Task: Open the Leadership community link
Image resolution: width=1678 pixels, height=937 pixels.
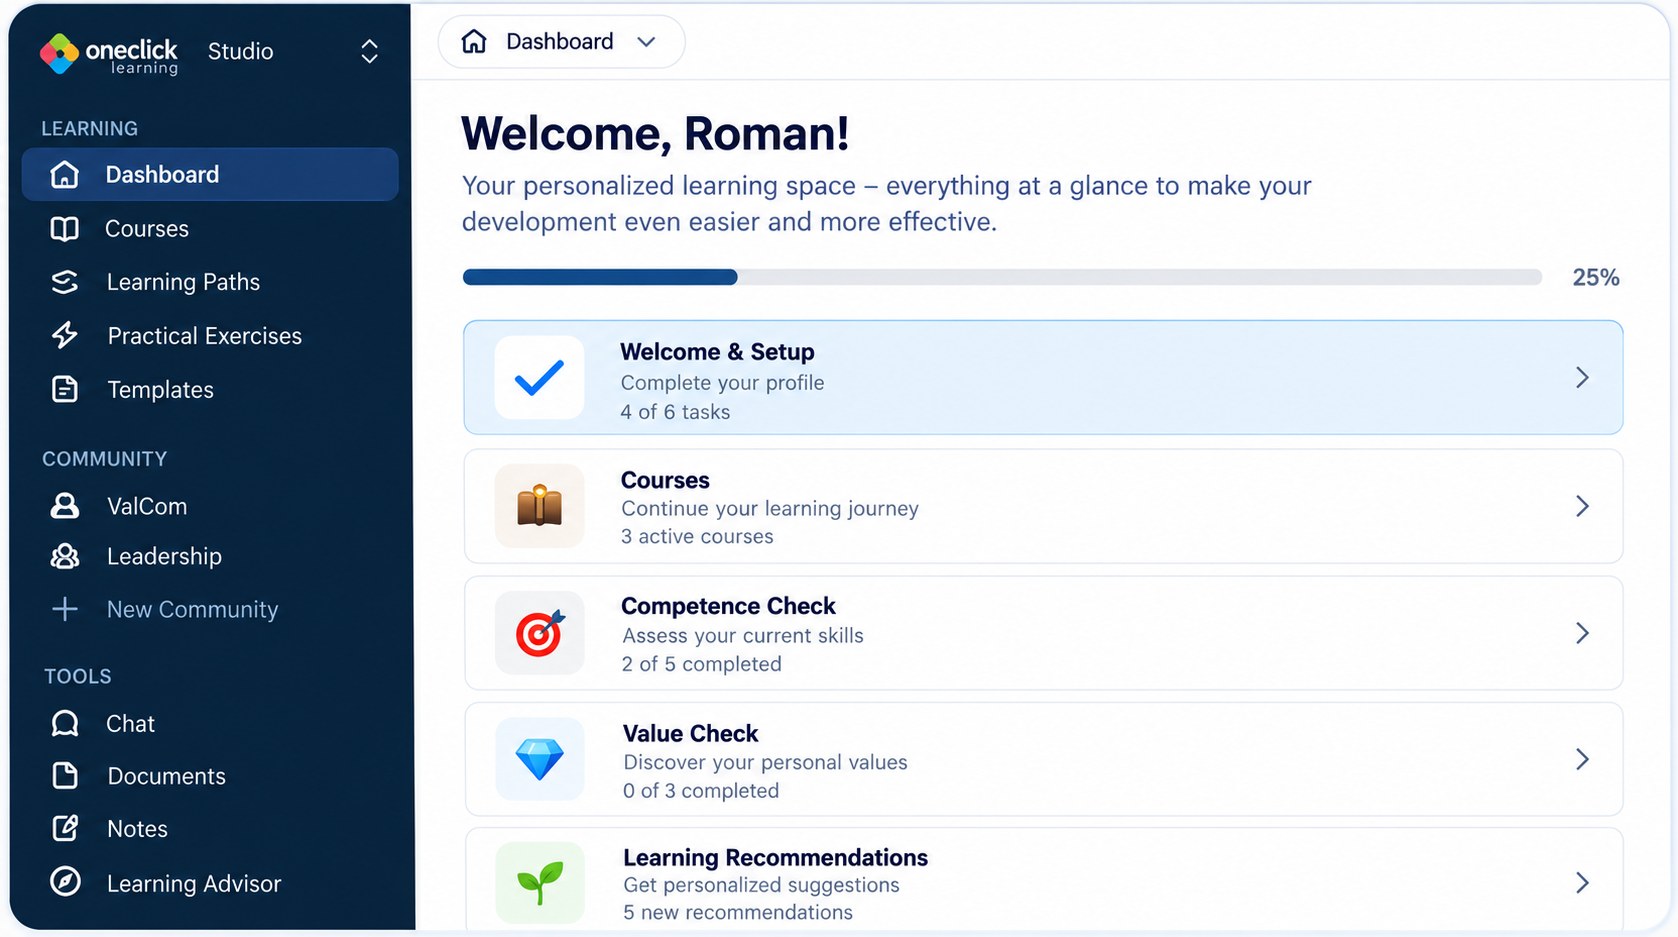Action: click(210, 556)
